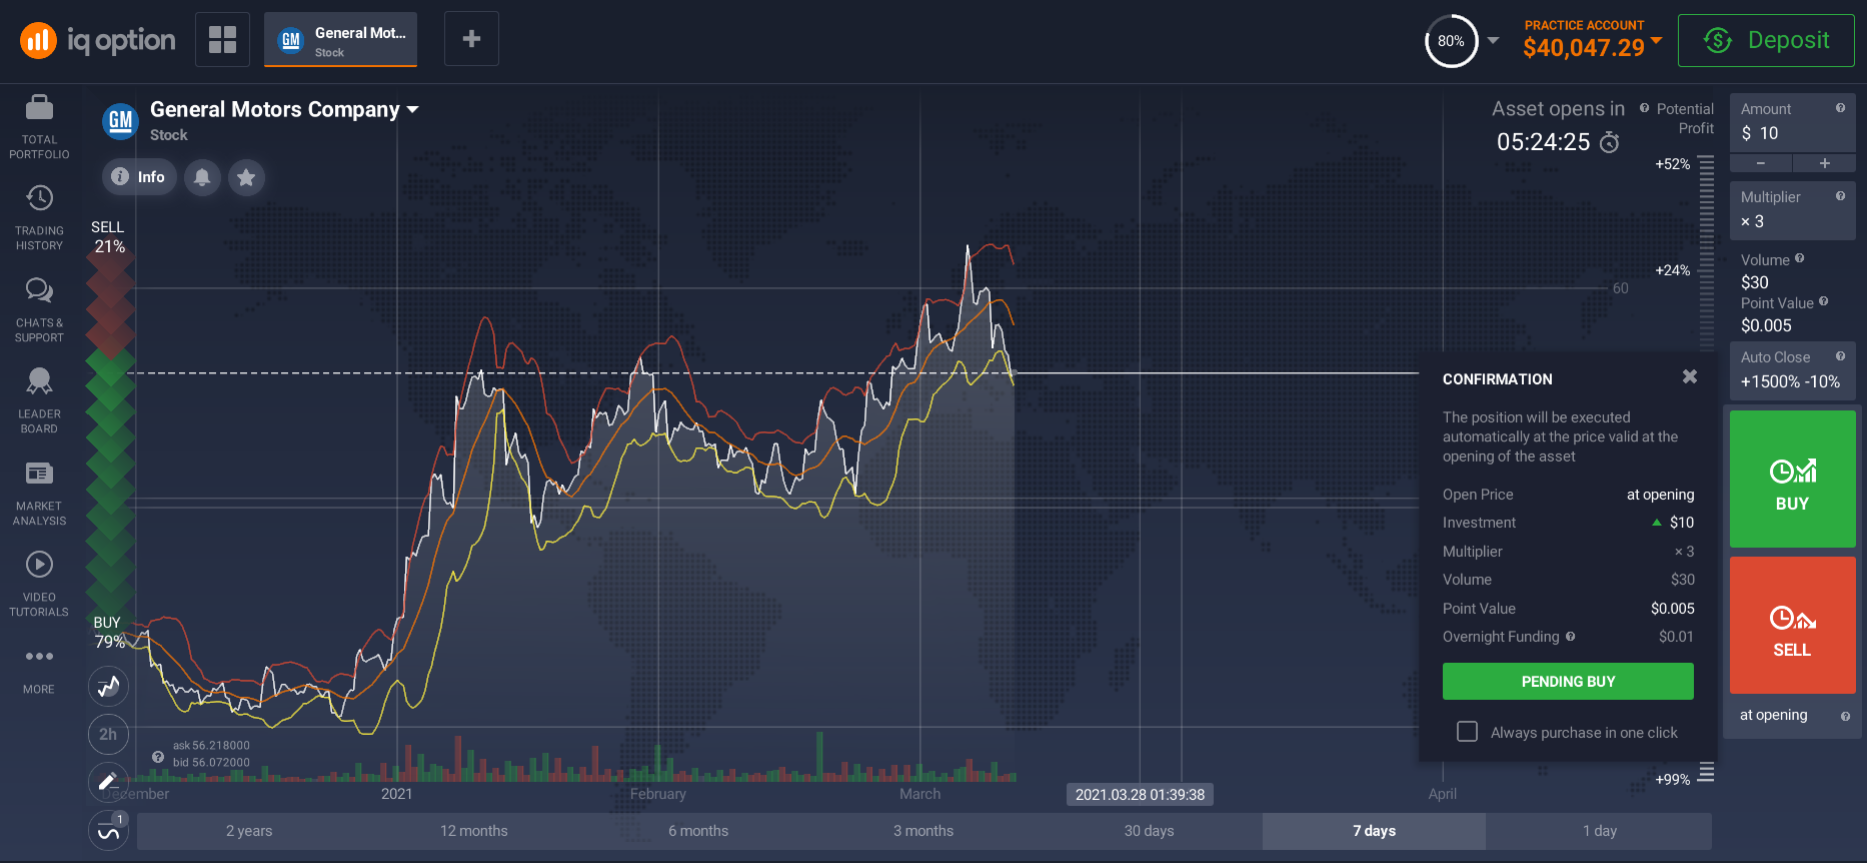The height and width of the screenshot is (863, 1867).
Task: Click the GM company logo
Action: pyautogui.click(x=120, y=121)
